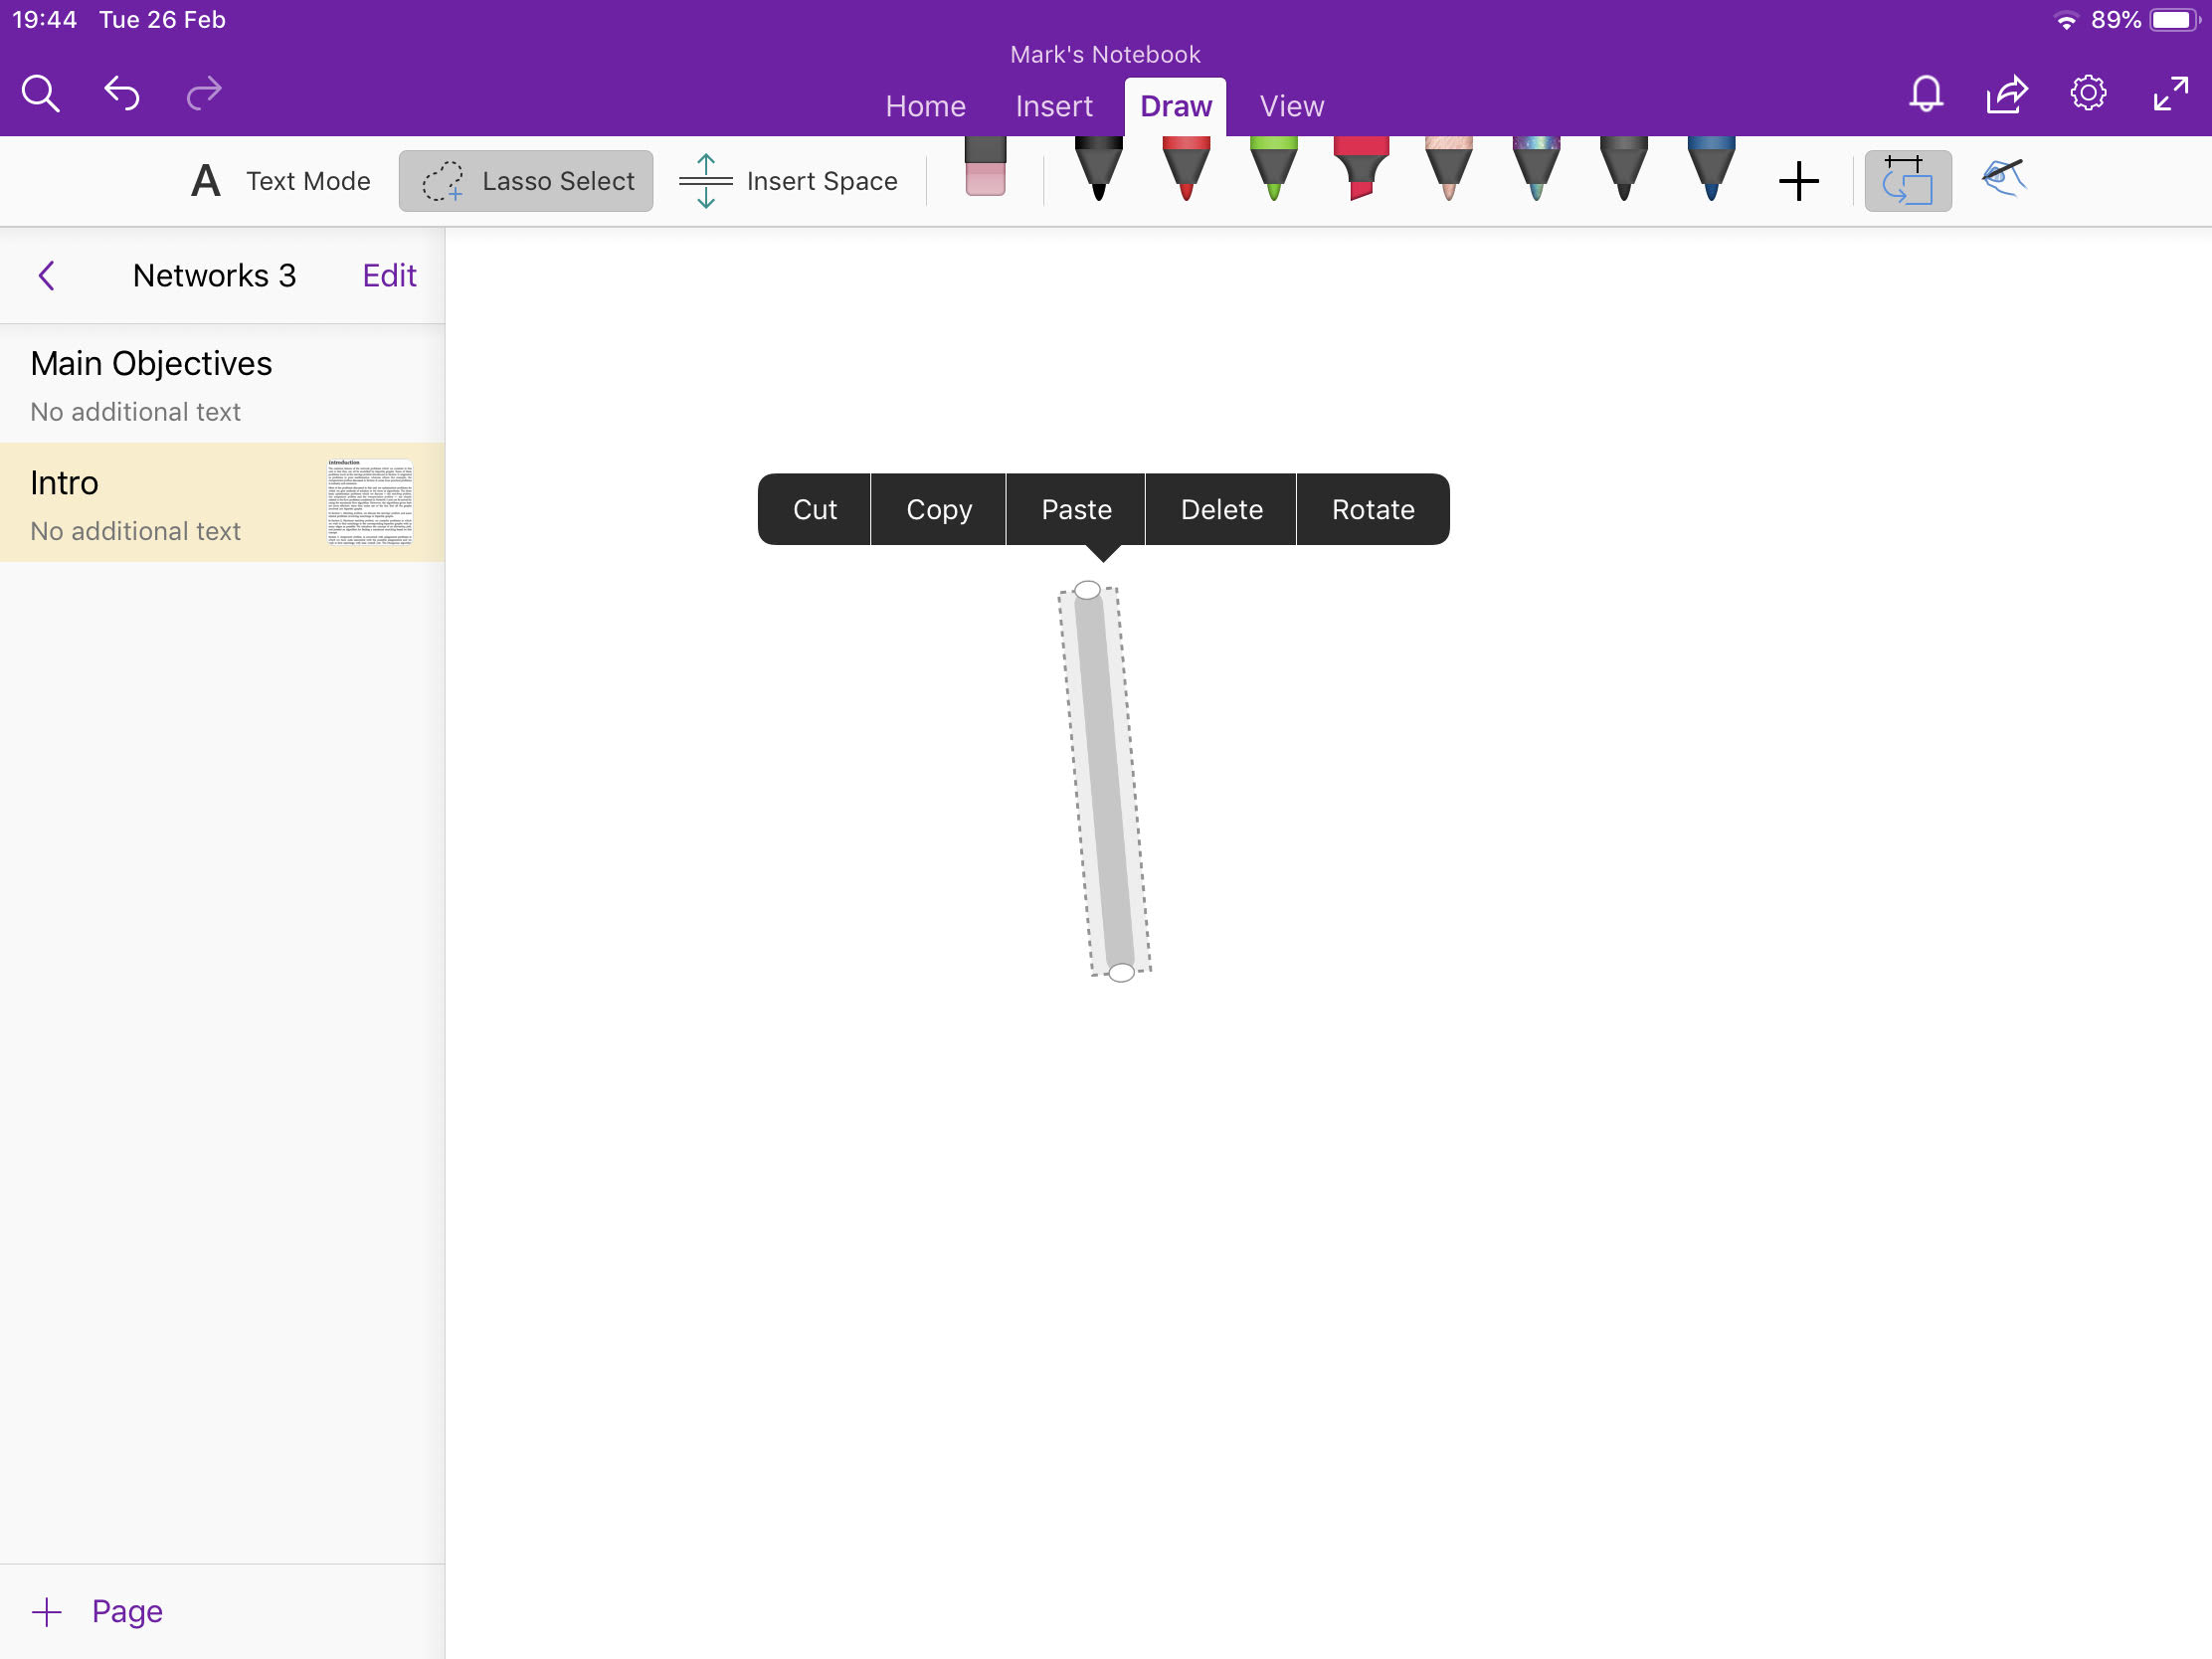Select the pink pencil pen

pyautogui.click(x=1448, y=169)
